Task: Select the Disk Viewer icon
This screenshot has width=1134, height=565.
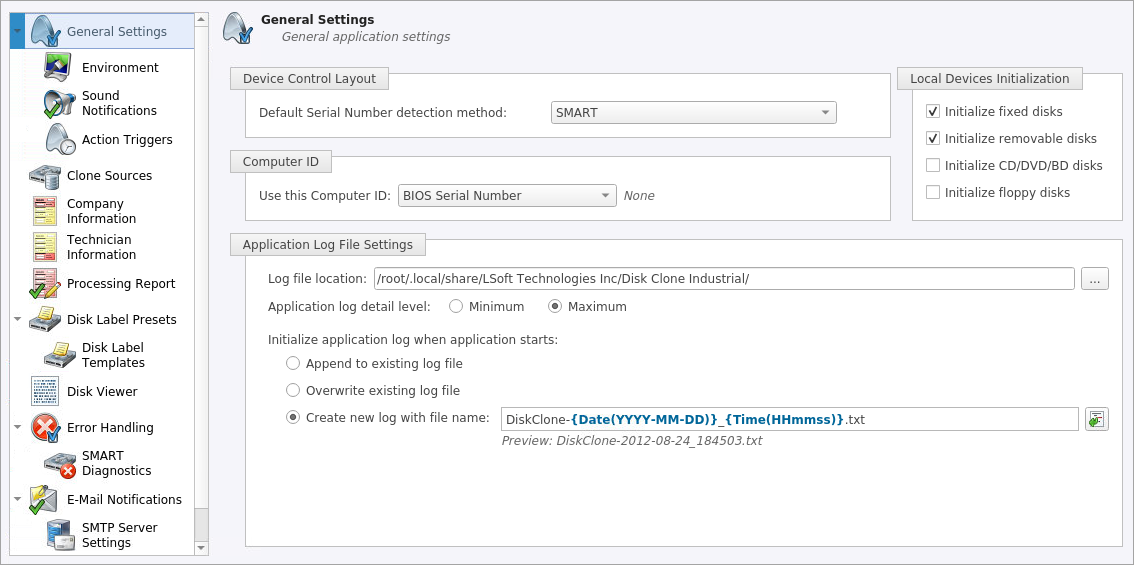Action: [44, 391]
